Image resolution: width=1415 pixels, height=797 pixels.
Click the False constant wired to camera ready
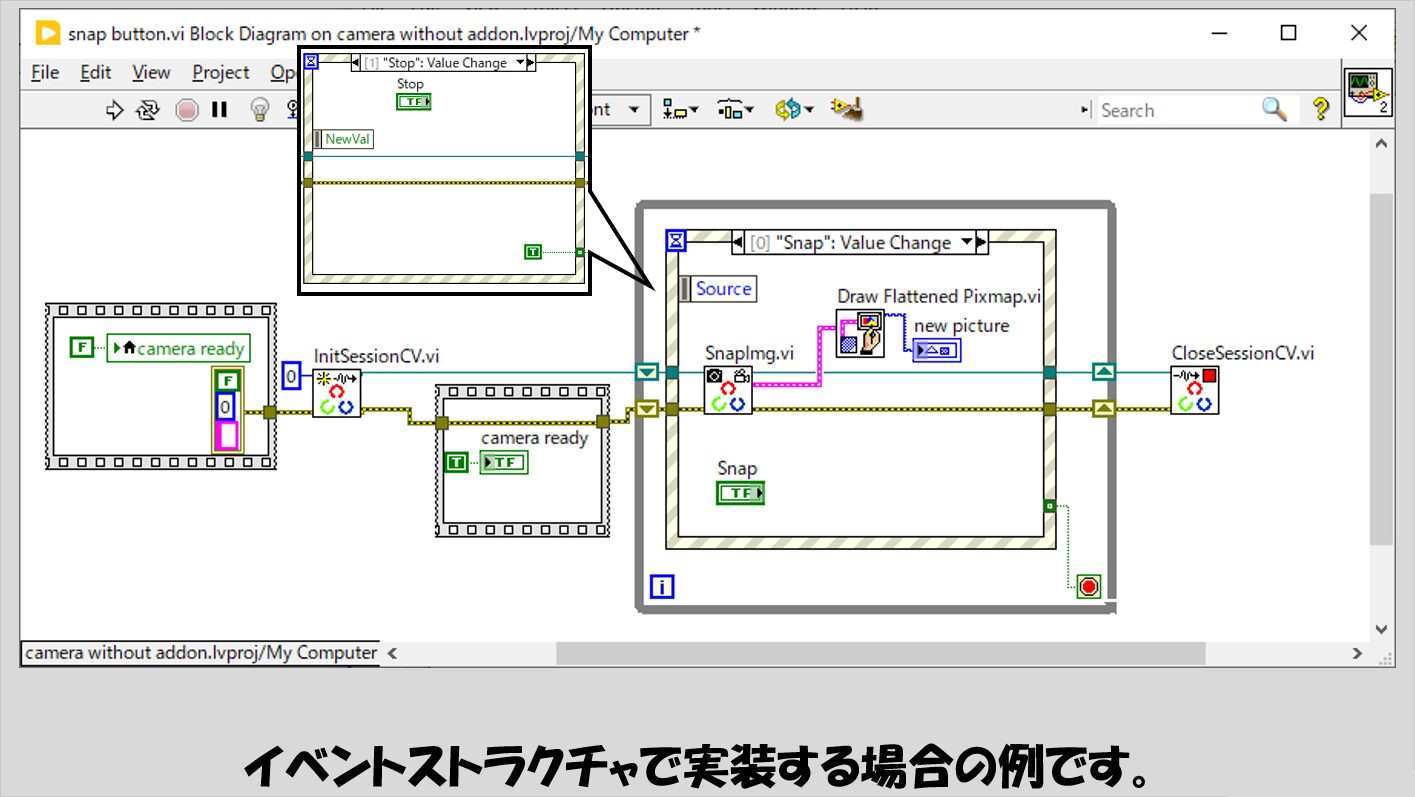point(81,348)
